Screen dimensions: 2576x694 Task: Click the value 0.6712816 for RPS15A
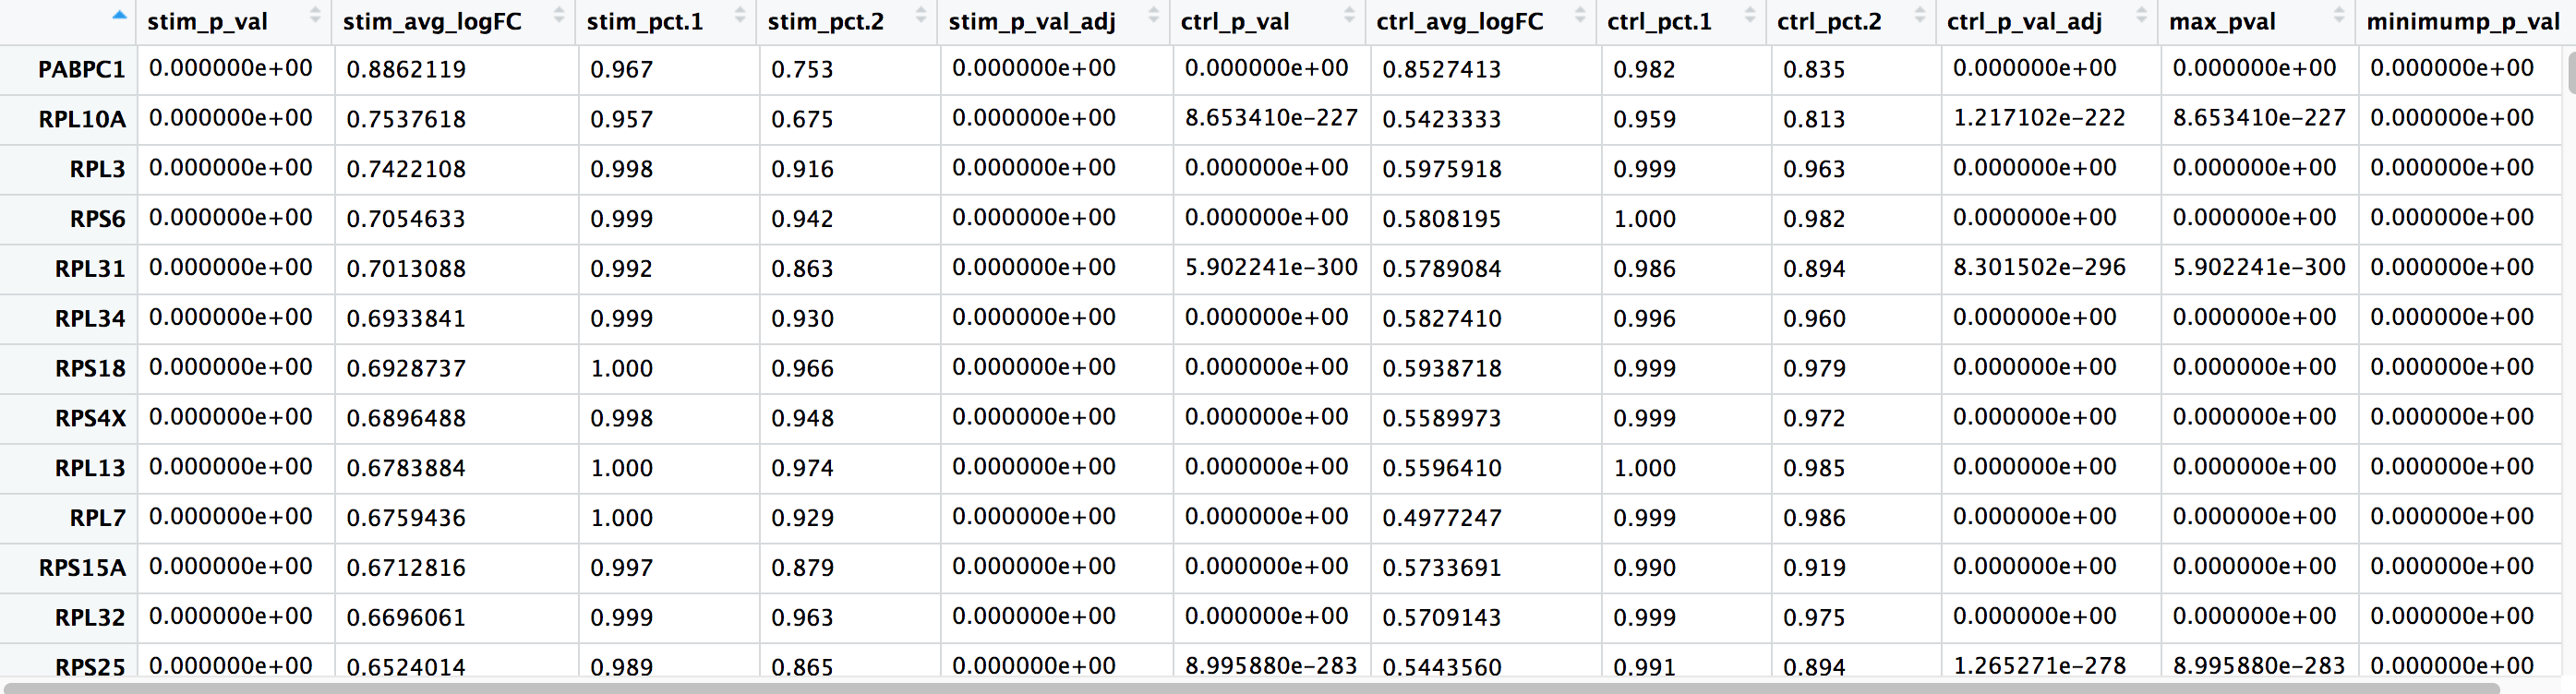[406, 568]
